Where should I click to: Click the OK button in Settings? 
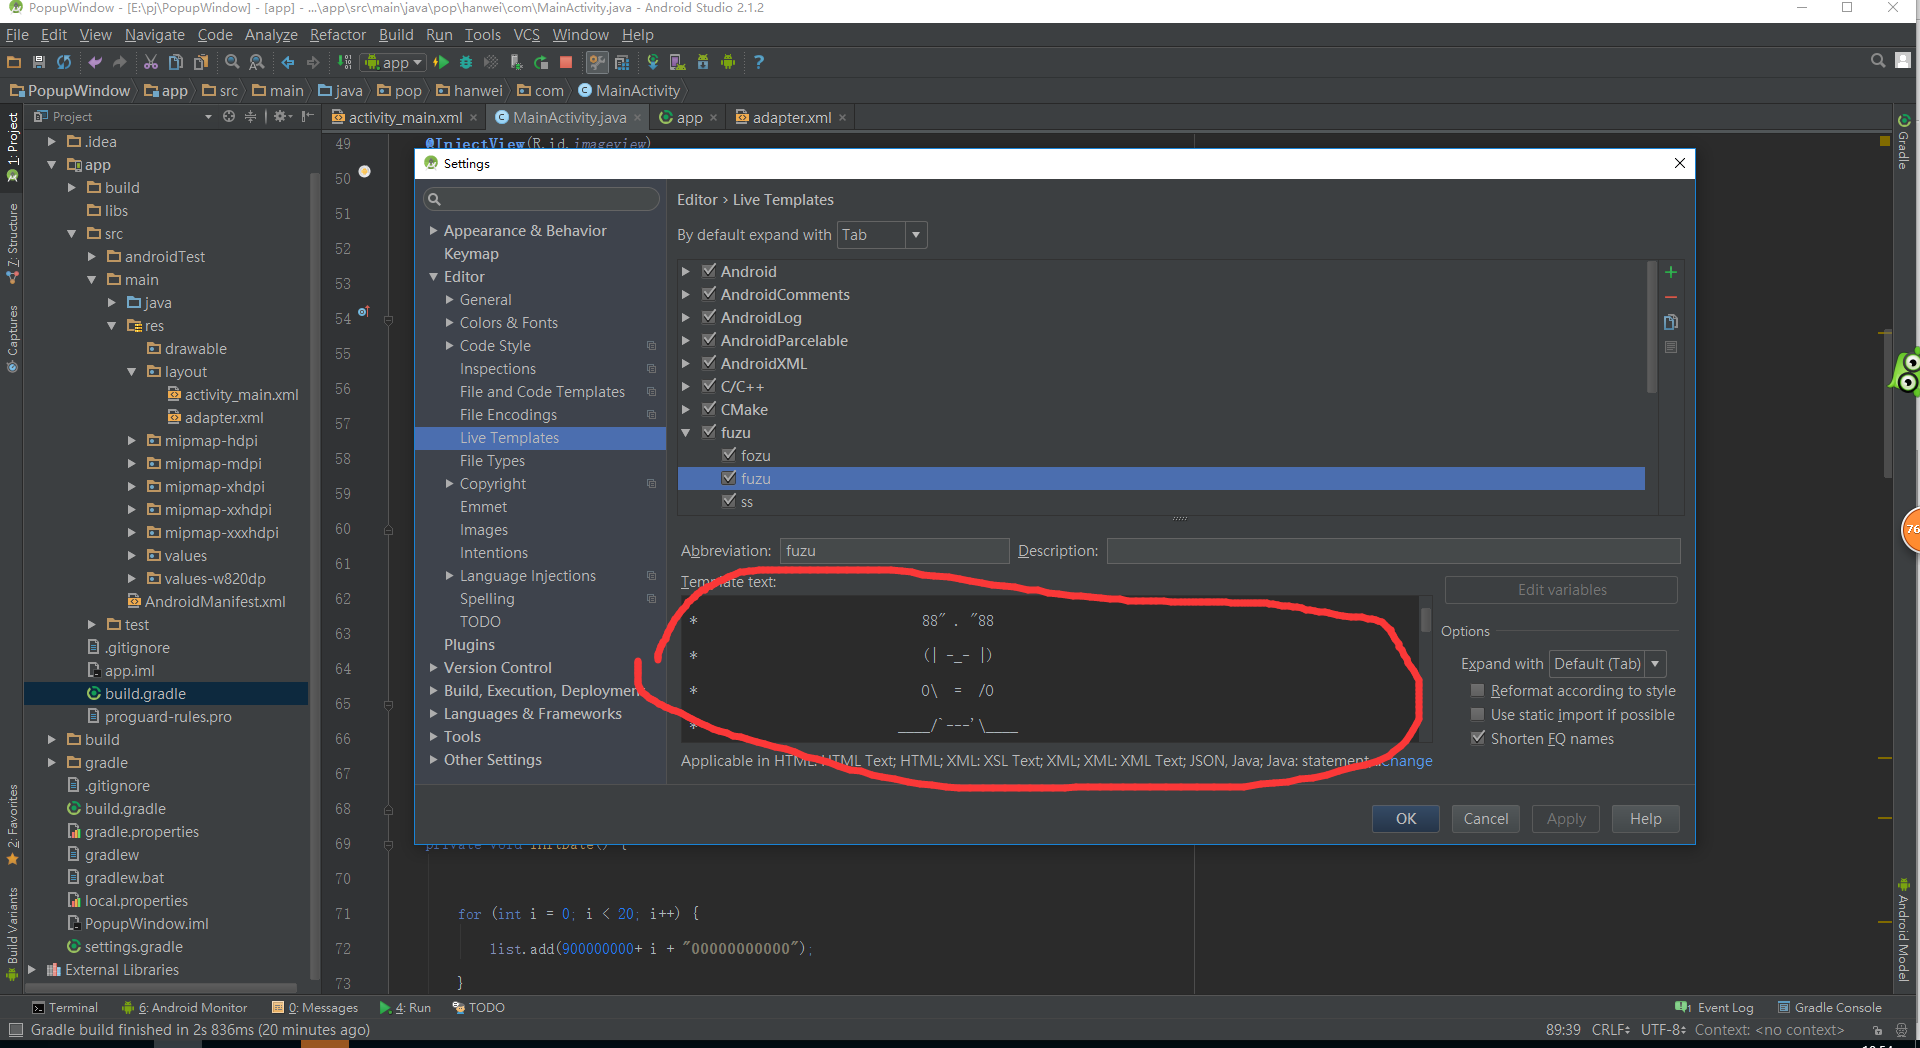point(1405,819)
